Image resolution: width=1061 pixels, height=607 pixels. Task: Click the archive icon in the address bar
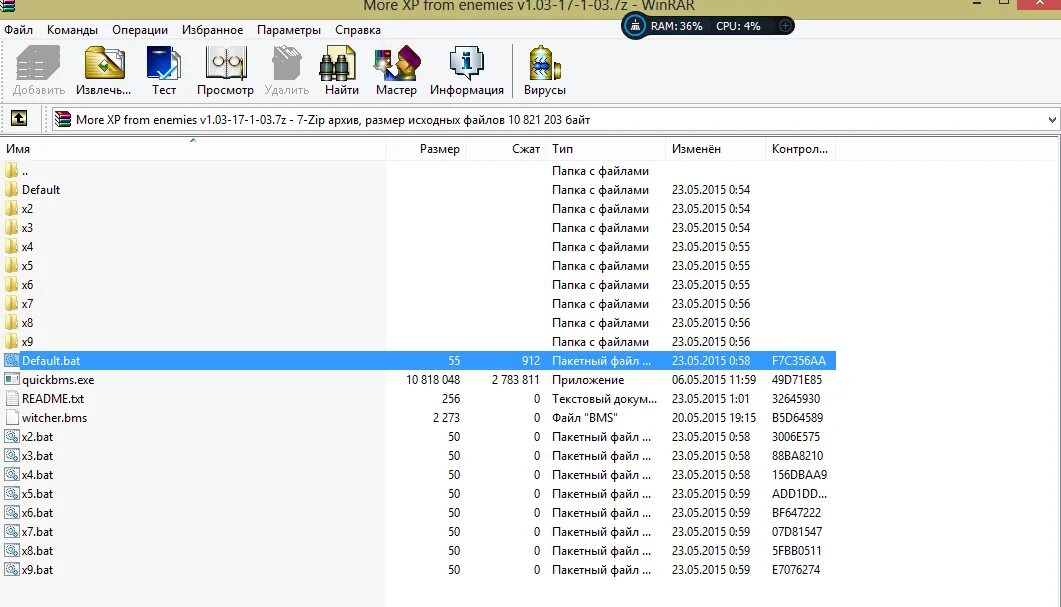point(63,119)
